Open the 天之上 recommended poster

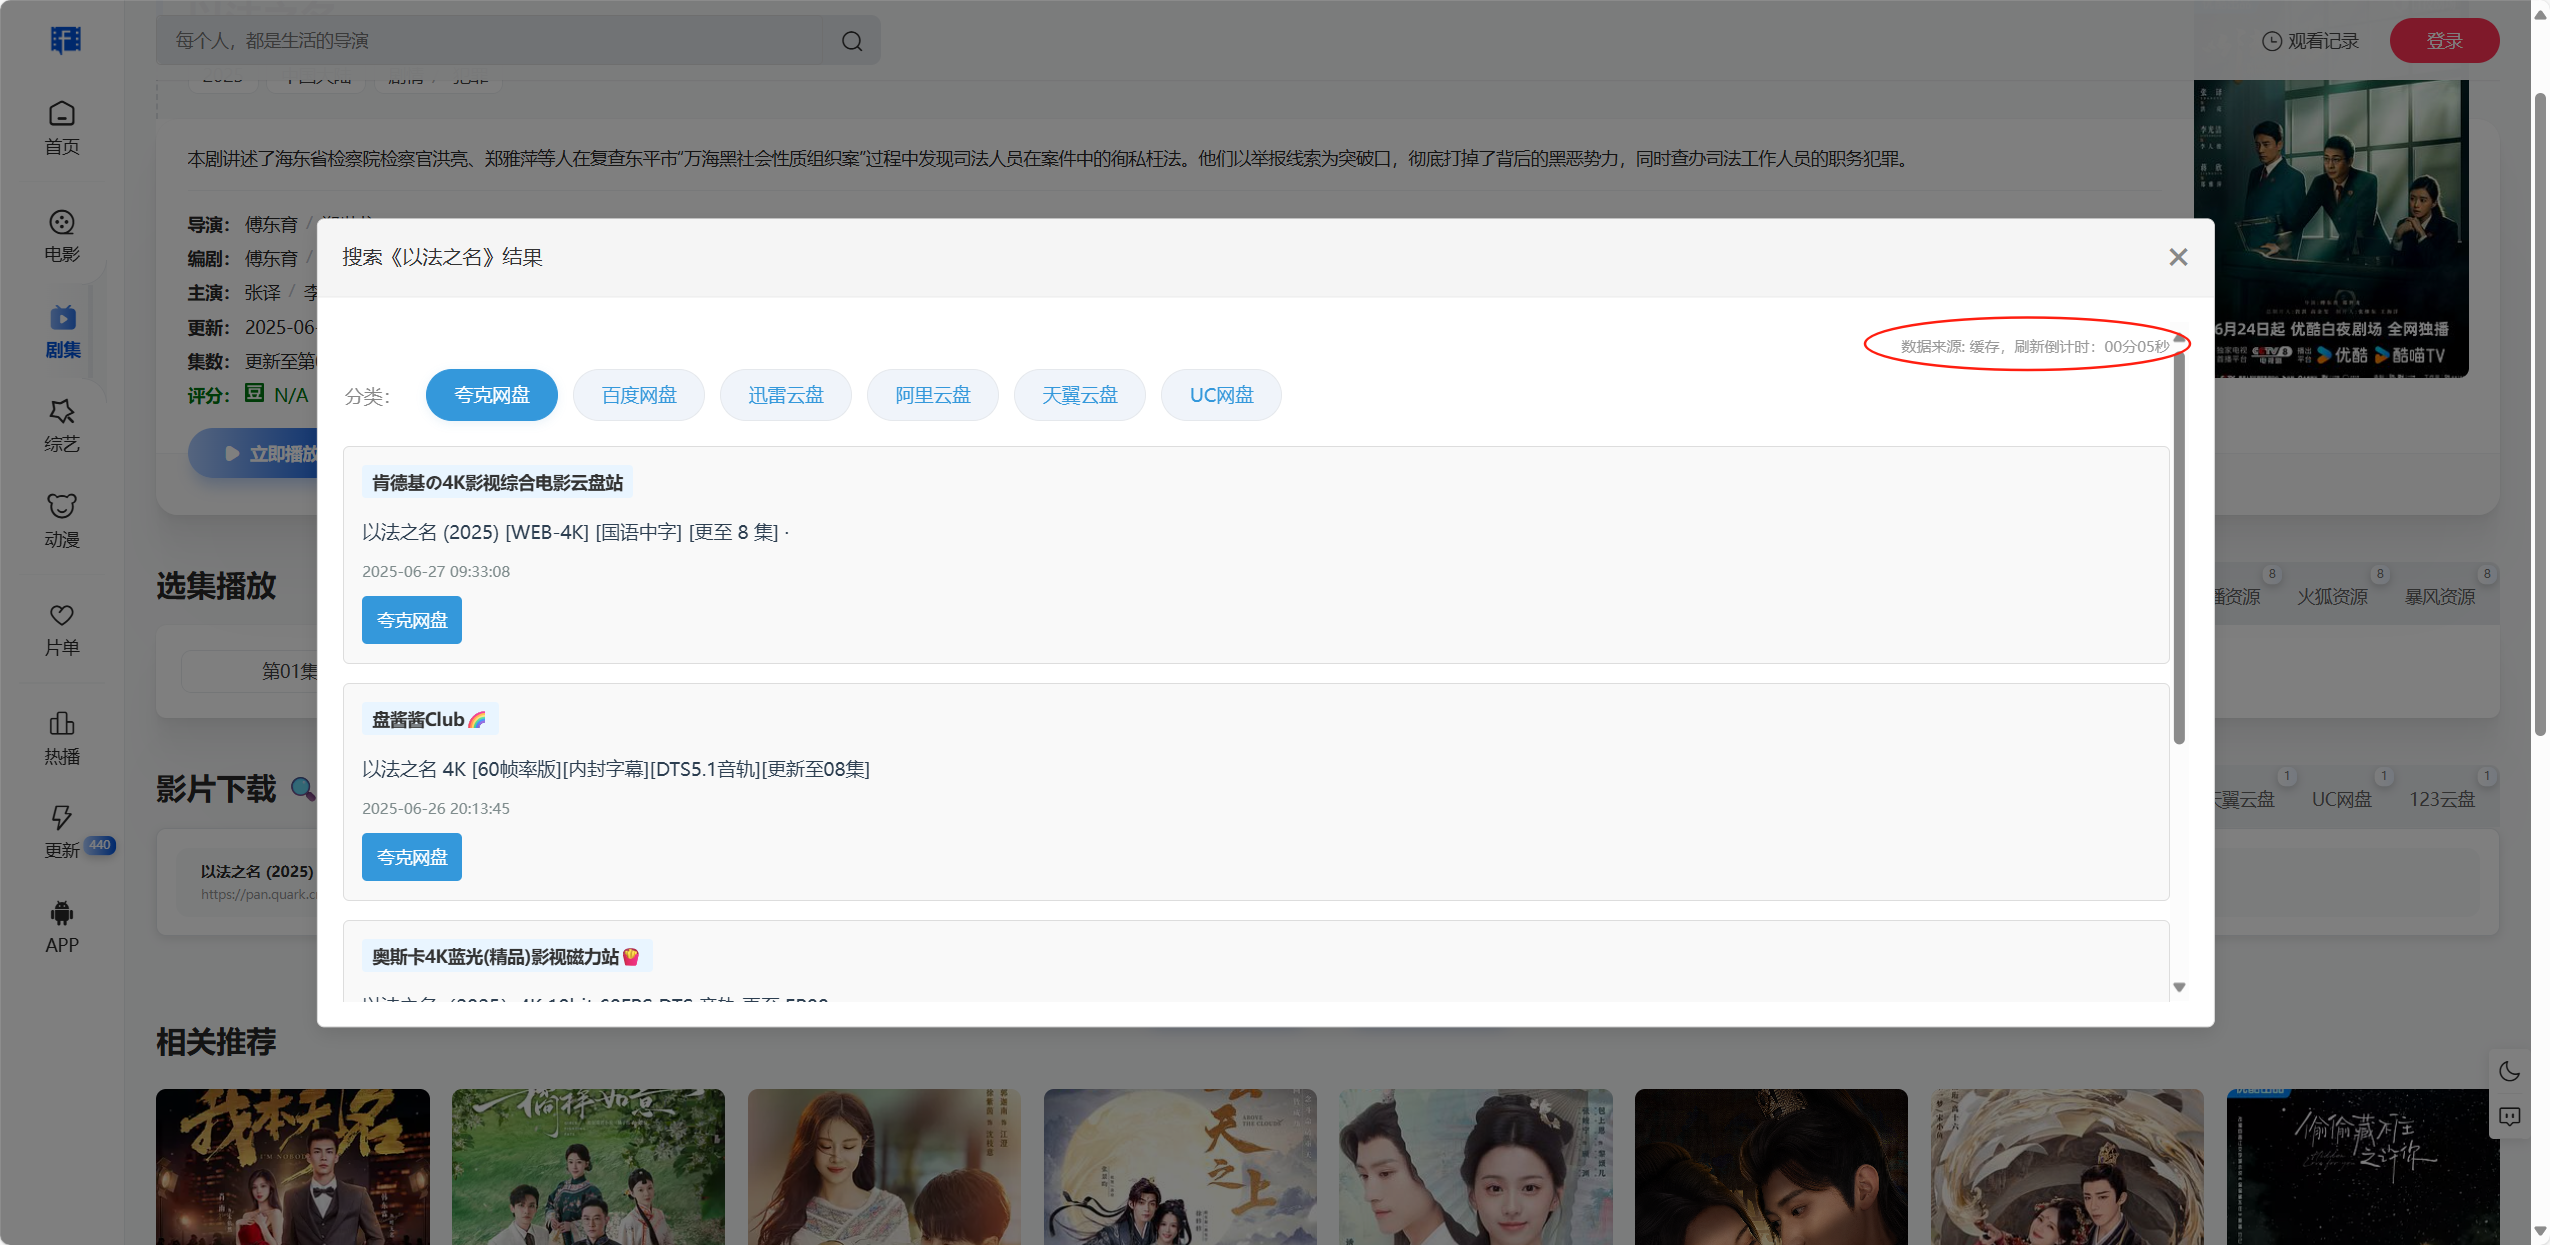point(1180,1167)
